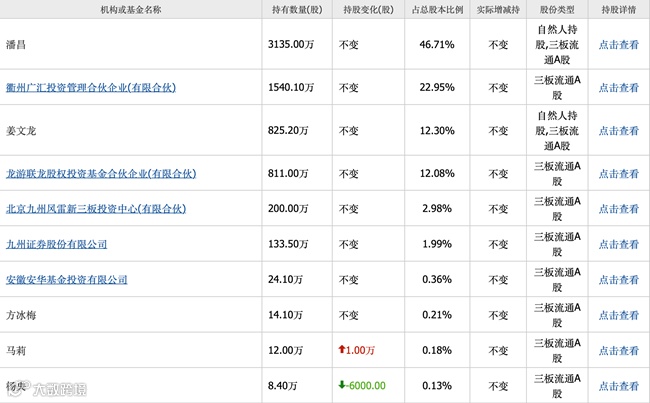The width and height of the screenshot is (650, 403).
Task: Click the 2.98% share ratio
Action: point(437,208)
